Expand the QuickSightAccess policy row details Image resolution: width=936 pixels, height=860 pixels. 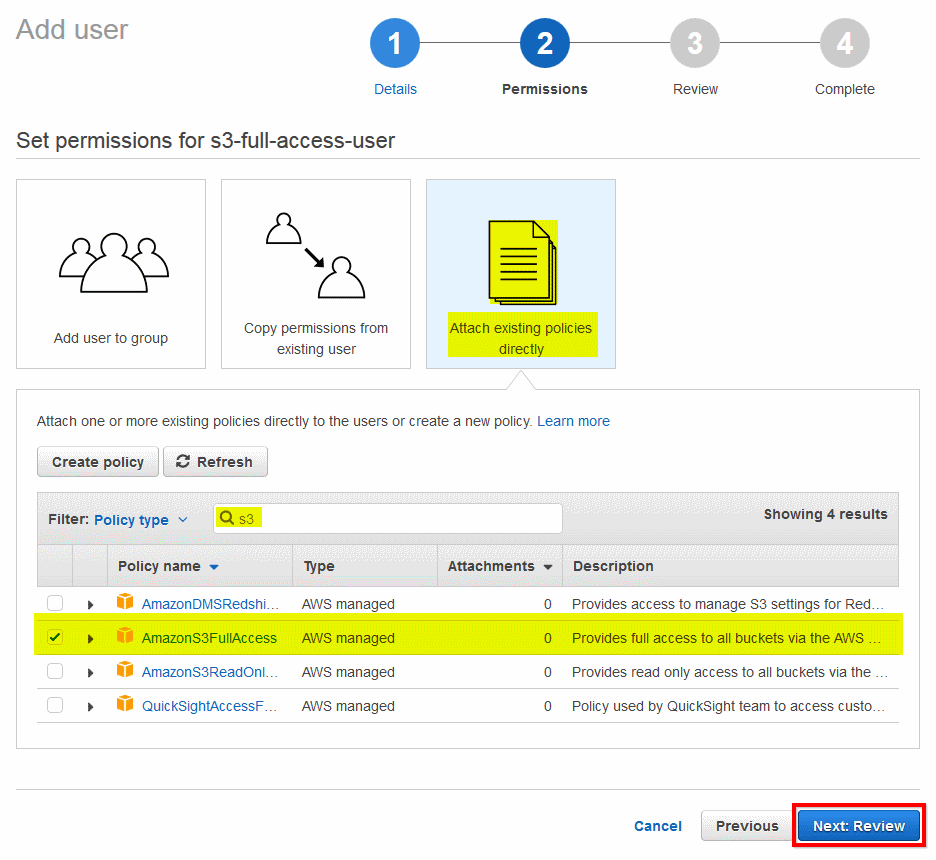[90, 707]
